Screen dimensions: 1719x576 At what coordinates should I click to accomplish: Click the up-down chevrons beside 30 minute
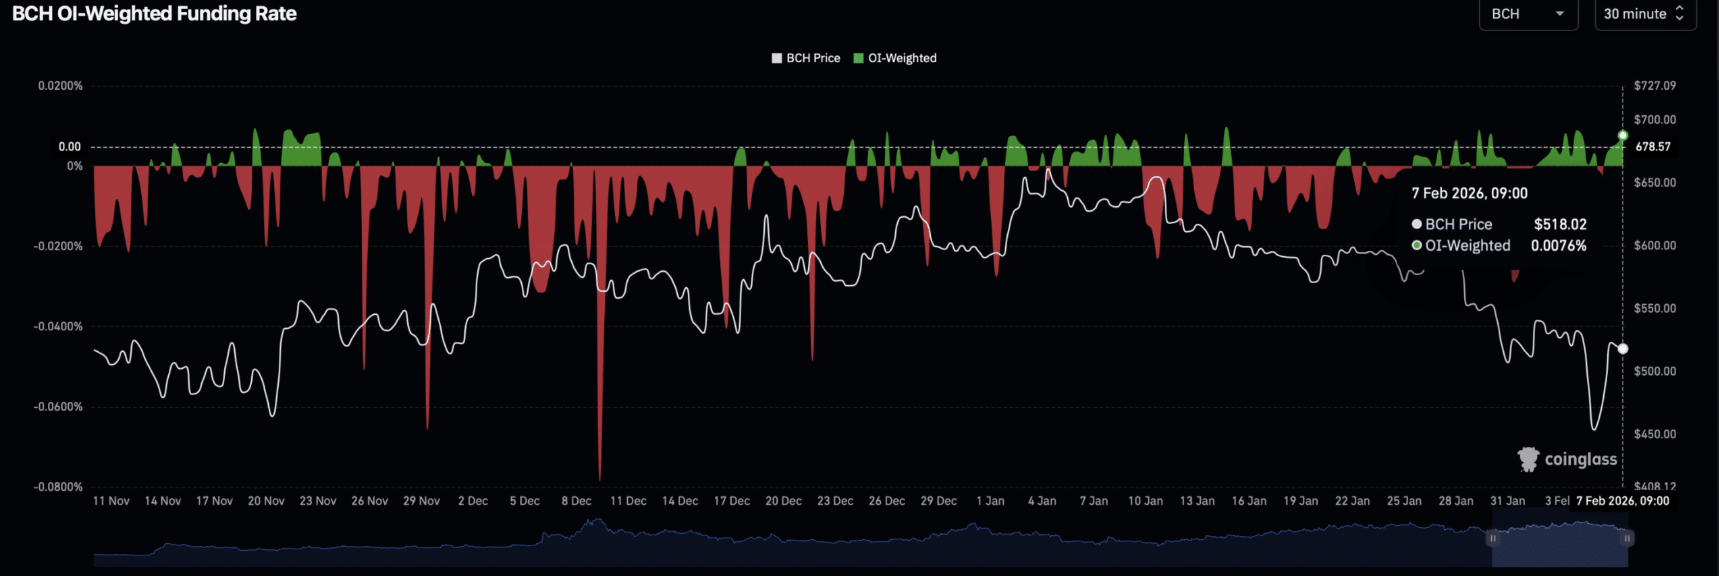coord(1680,14)
